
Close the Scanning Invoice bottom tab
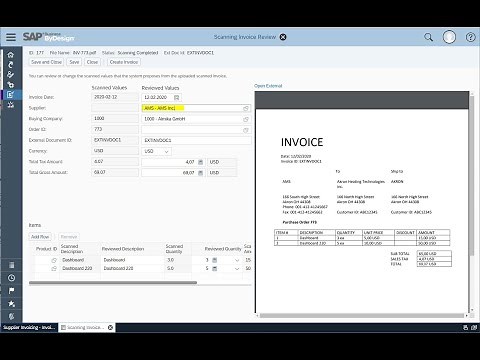coord(110,328)
